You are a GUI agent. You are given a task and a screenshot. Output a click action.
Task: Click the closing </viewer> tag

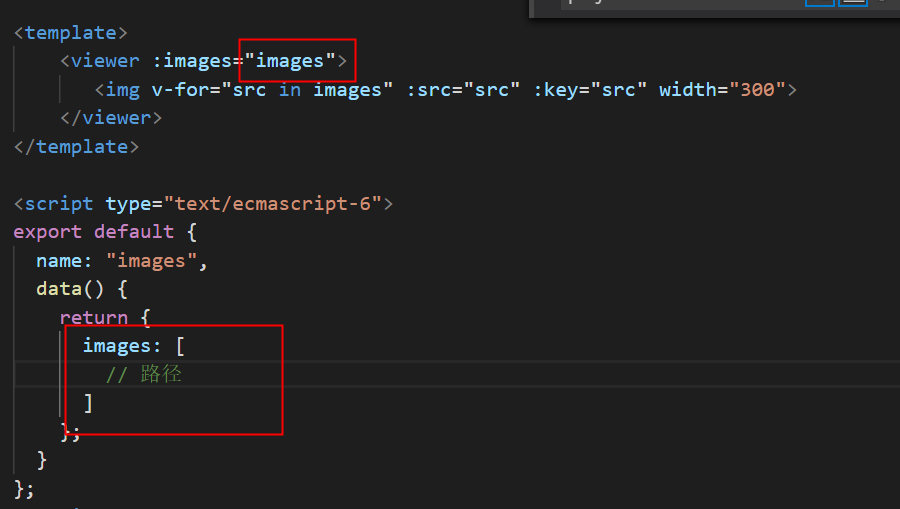(x=111, y=118)
